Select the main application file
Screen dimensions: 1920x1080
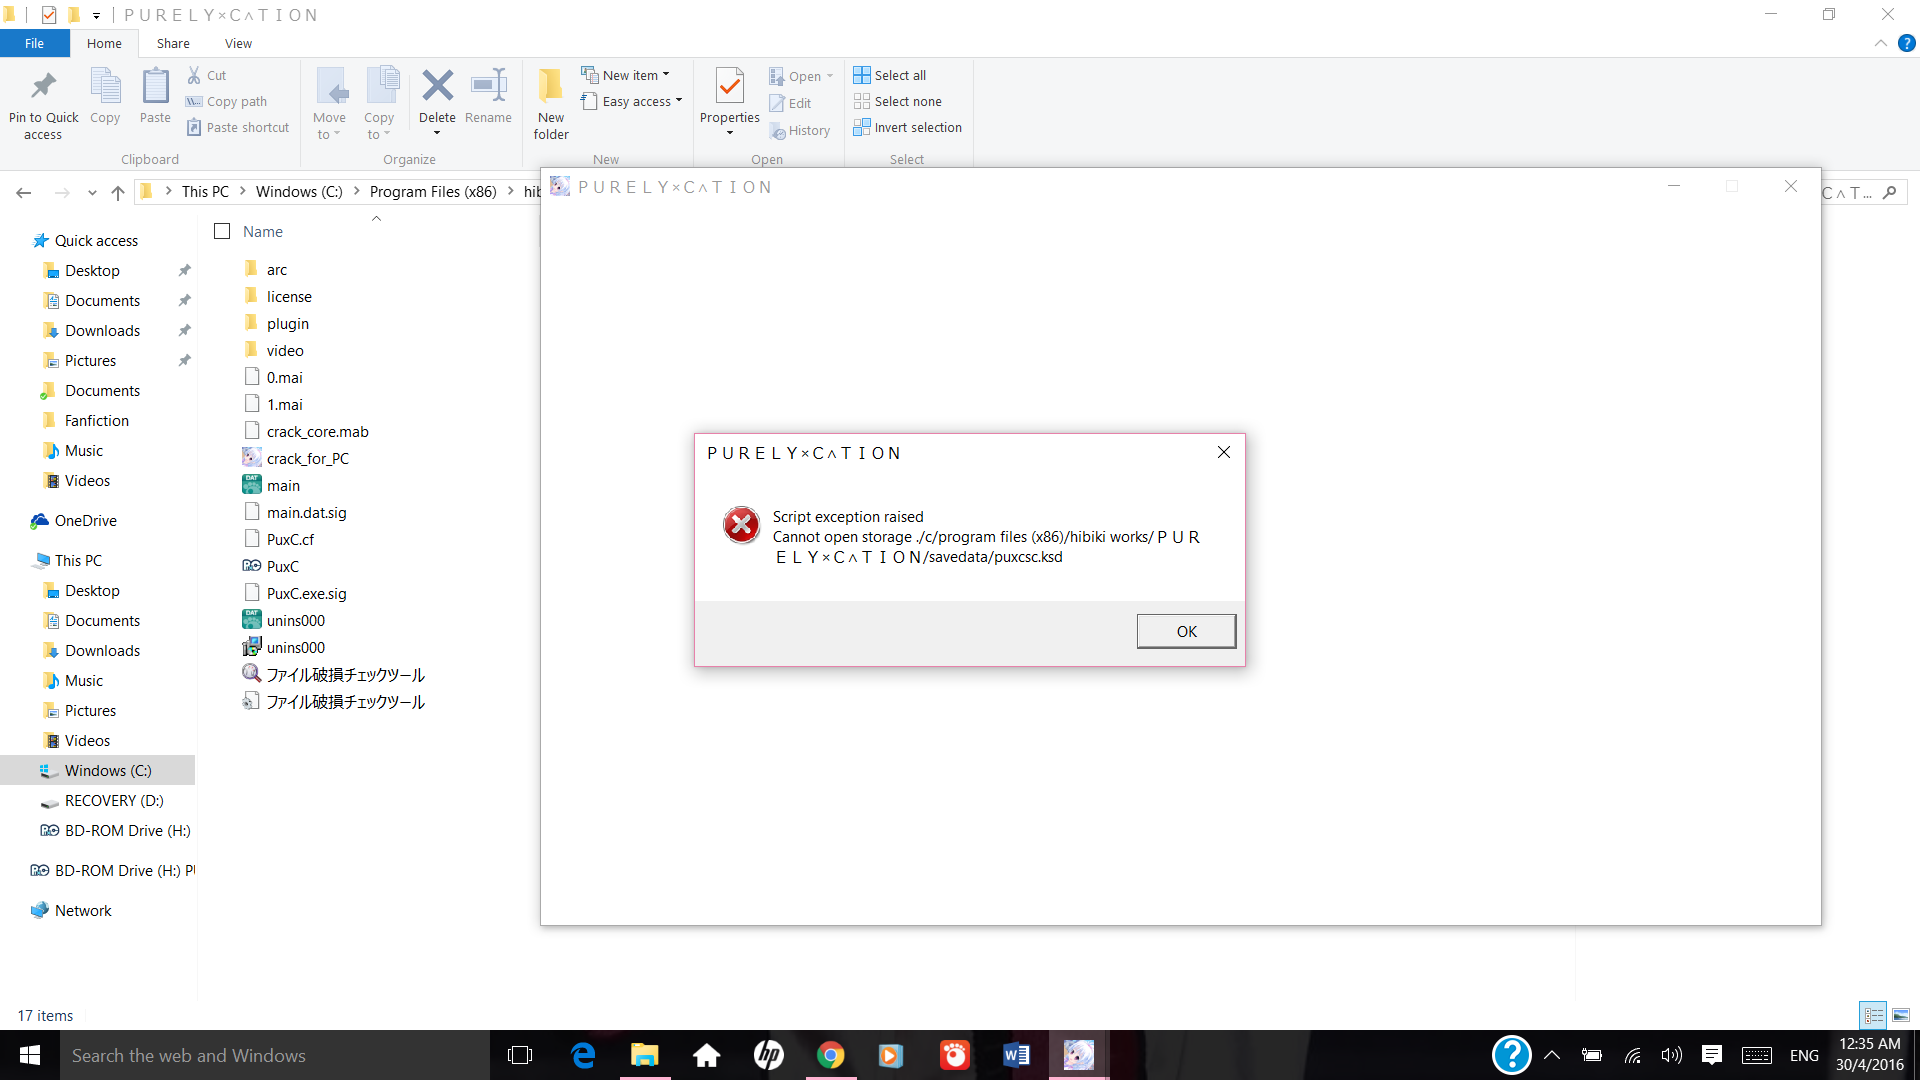click(283, 485)
